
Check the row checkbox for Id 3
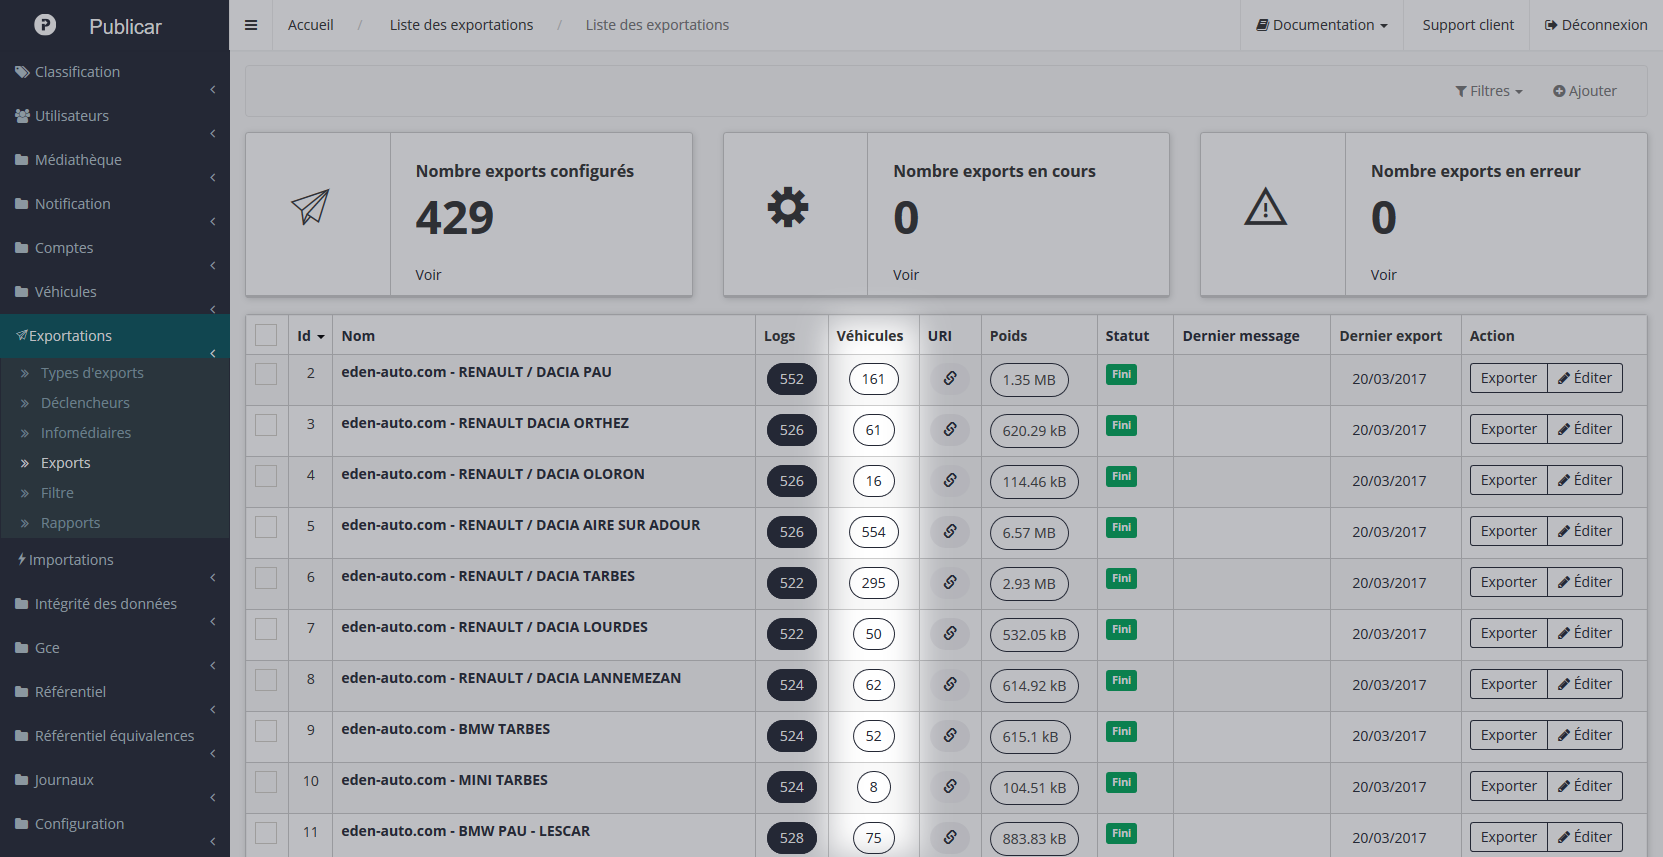point(266,425)
